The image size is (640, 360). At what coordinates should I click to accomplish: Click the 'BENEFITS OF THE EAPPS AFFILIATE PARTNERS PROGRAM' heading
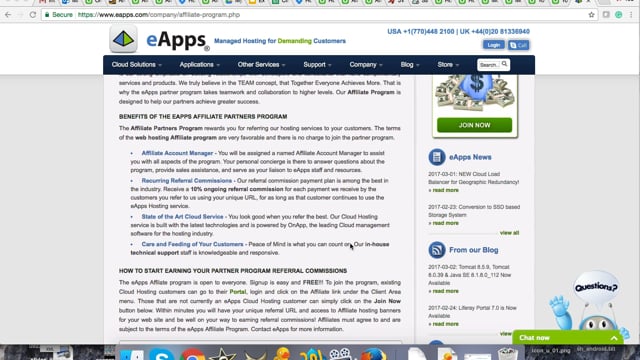(x=203, y=116)
